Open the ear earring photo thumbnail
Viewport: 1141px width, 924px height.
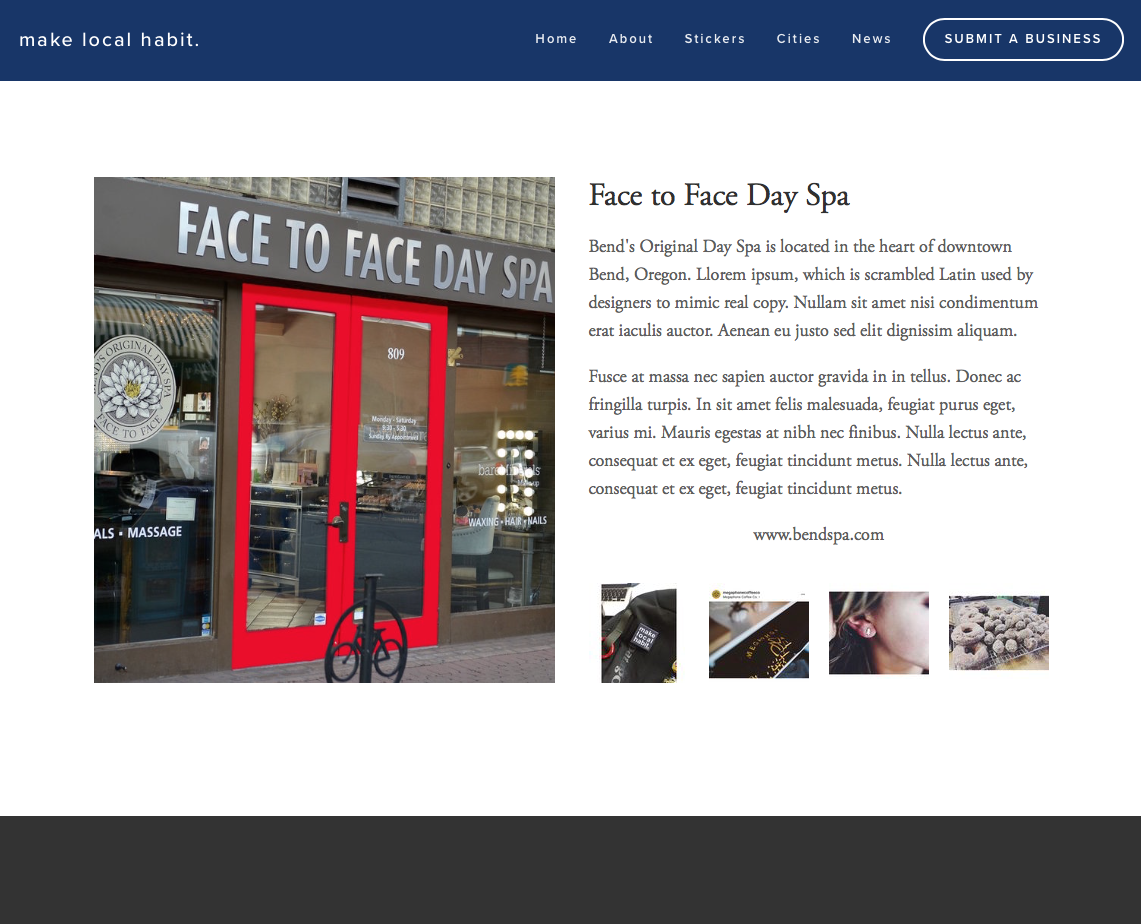click(879, 633)
